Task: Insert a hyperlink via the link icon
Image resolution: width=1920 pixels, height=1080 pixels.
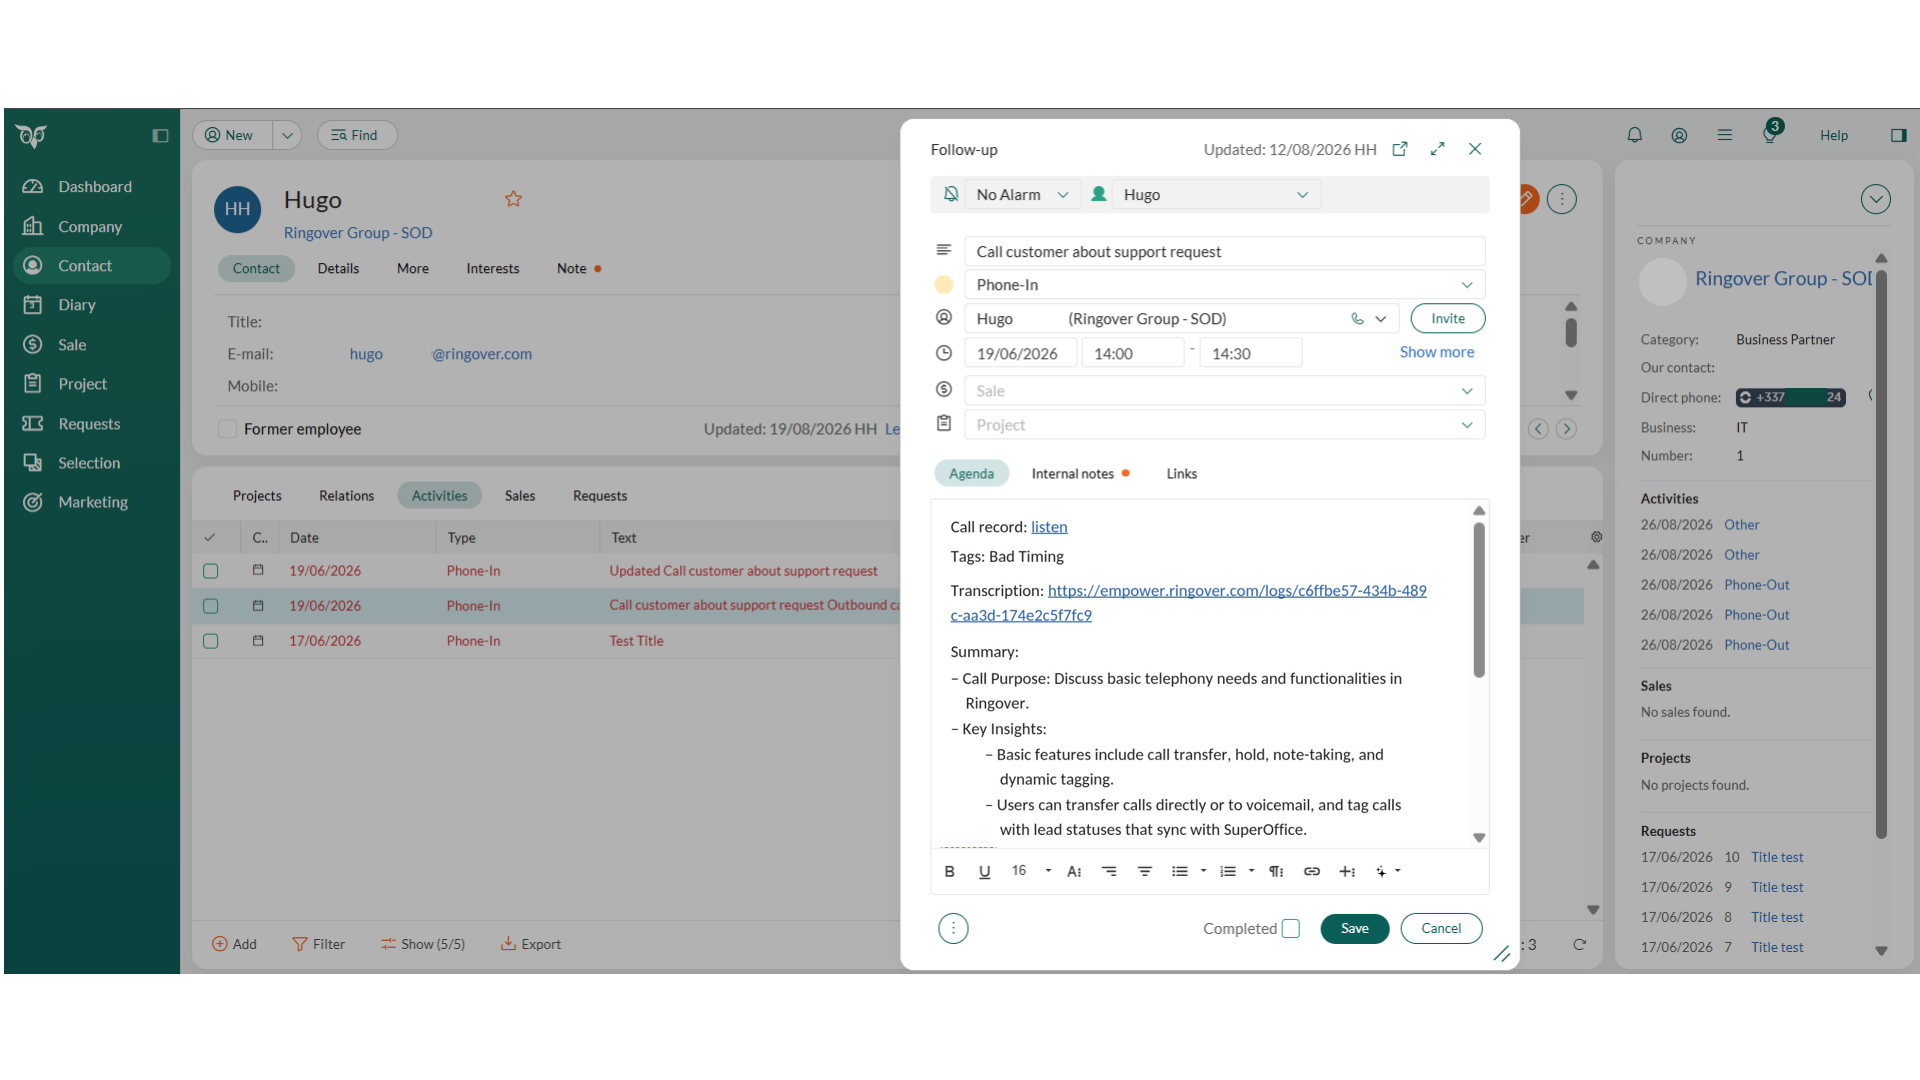Action: [1312, 871]
